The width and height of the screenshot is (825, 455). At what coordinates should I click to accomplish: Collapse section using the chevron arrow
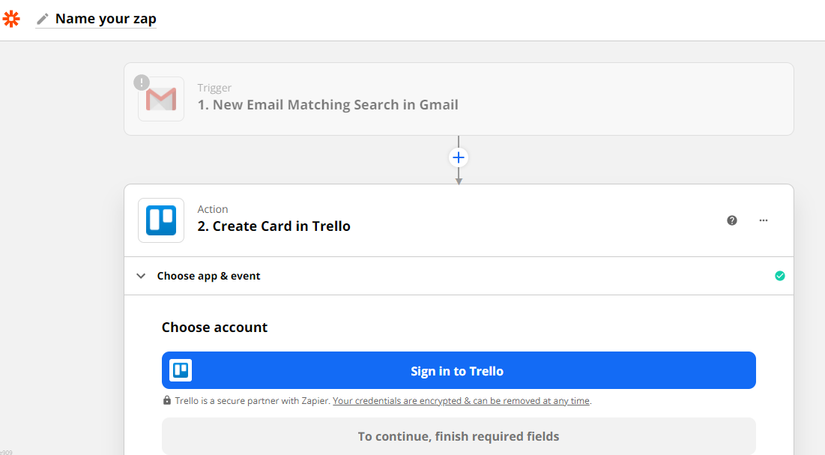pos(141,276)
